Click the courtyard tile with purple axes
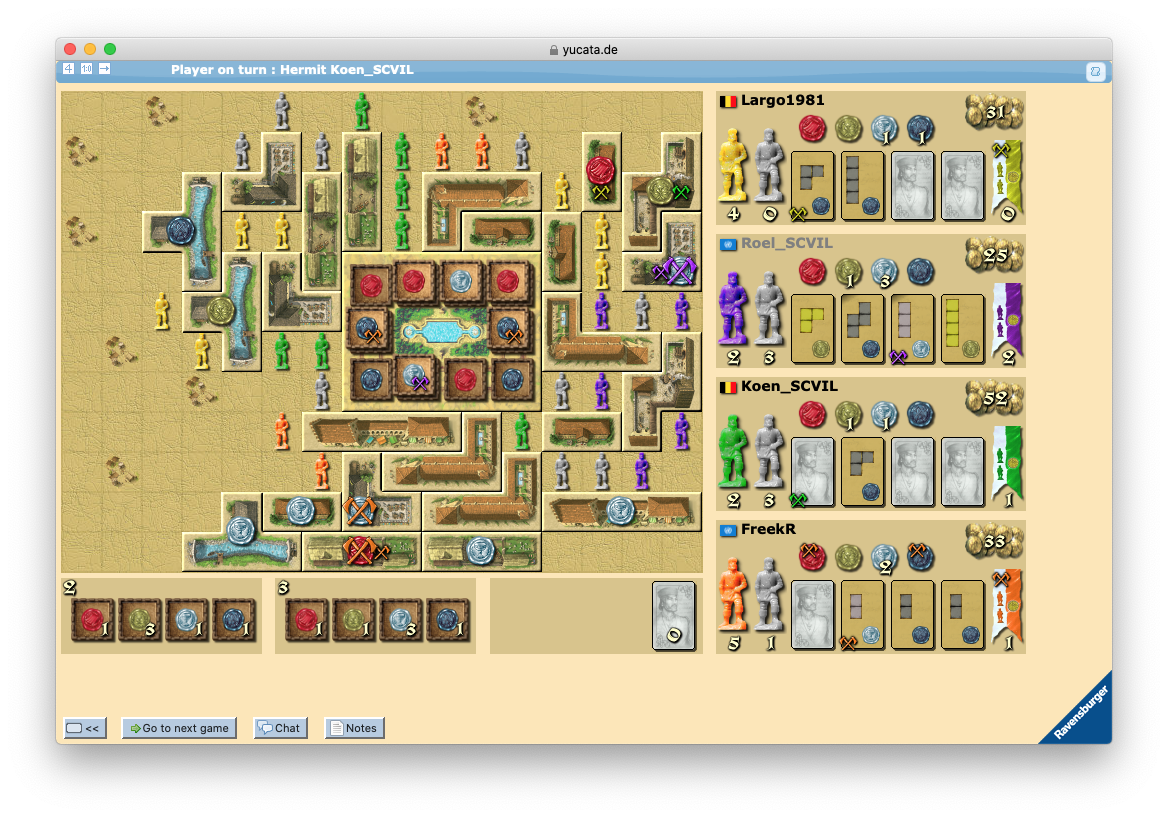The image size is (1168, 818). point(416,378)
